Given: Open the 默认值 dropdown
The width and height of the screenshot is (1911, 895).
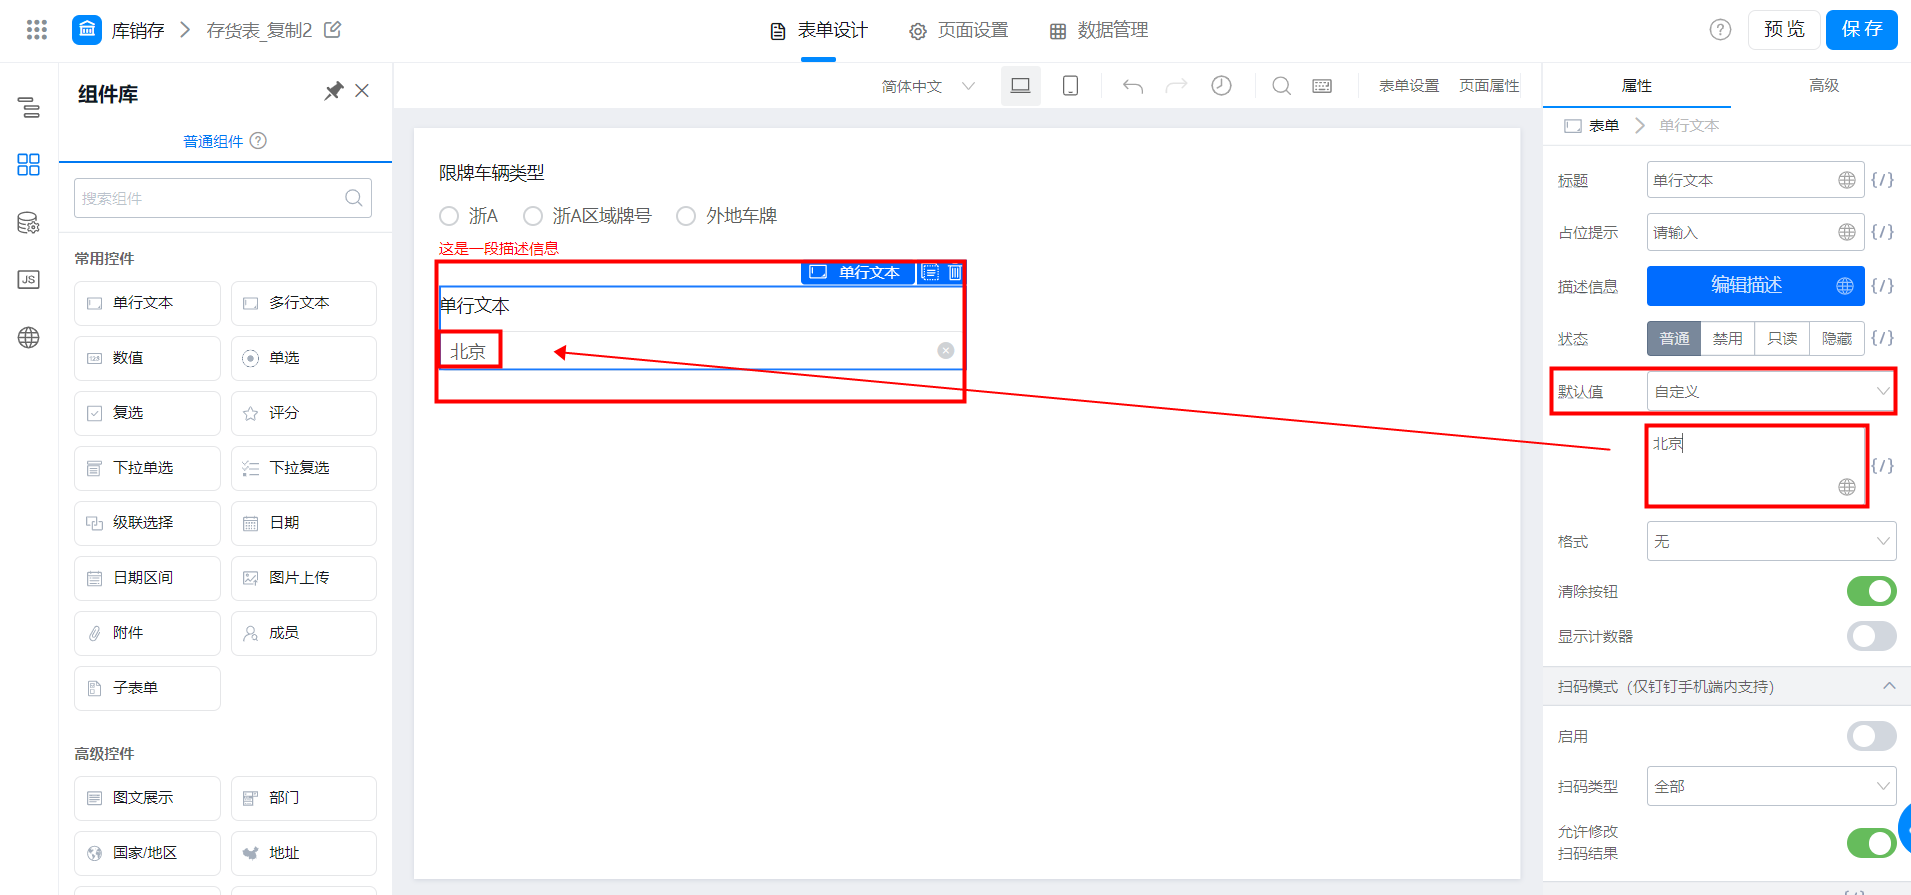Looking at the screenshot, I should (1771, 392).
